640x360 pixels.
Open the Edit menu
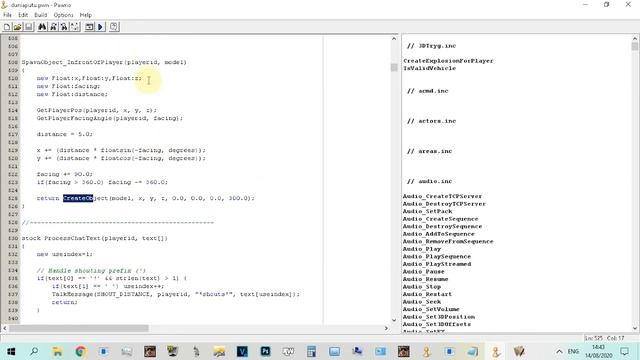[x=23, y=15]
